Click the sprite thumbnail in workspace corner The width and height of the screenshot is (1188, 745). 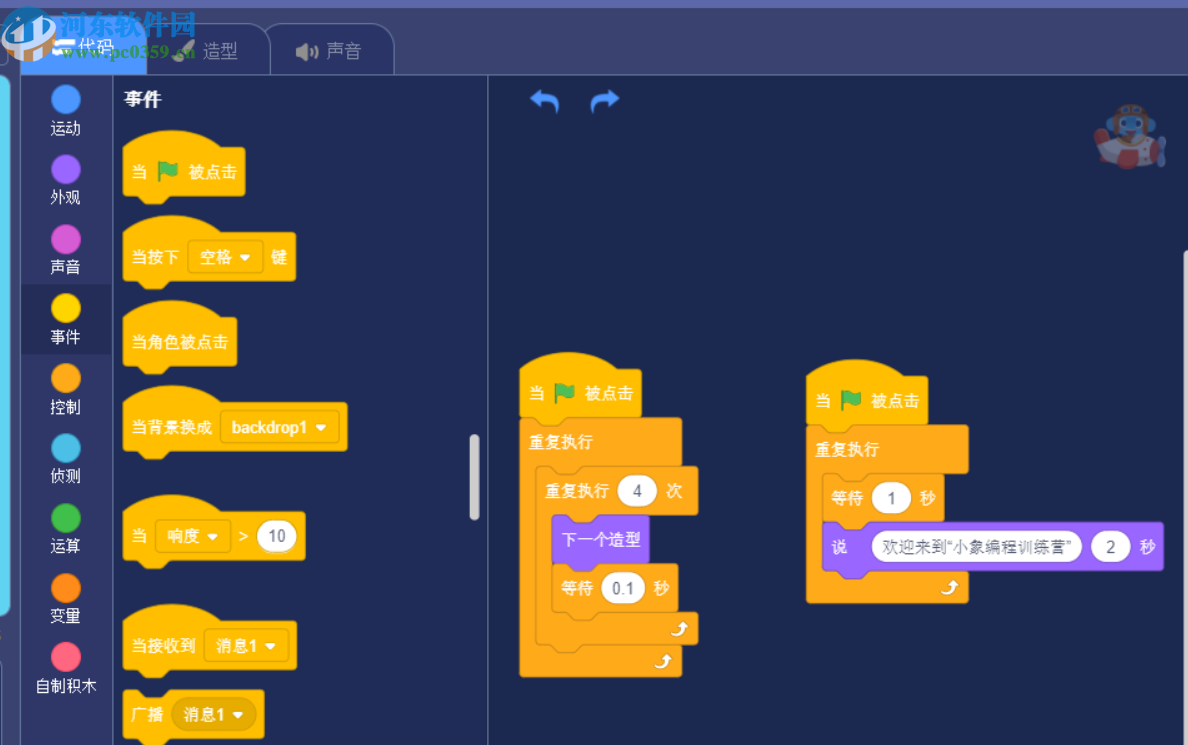click(1129, 137)
